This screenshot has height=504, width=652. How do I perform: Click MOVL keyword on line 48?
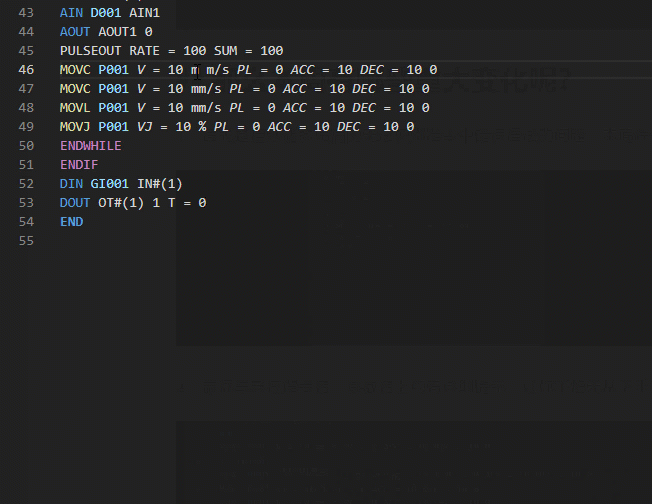75,108
